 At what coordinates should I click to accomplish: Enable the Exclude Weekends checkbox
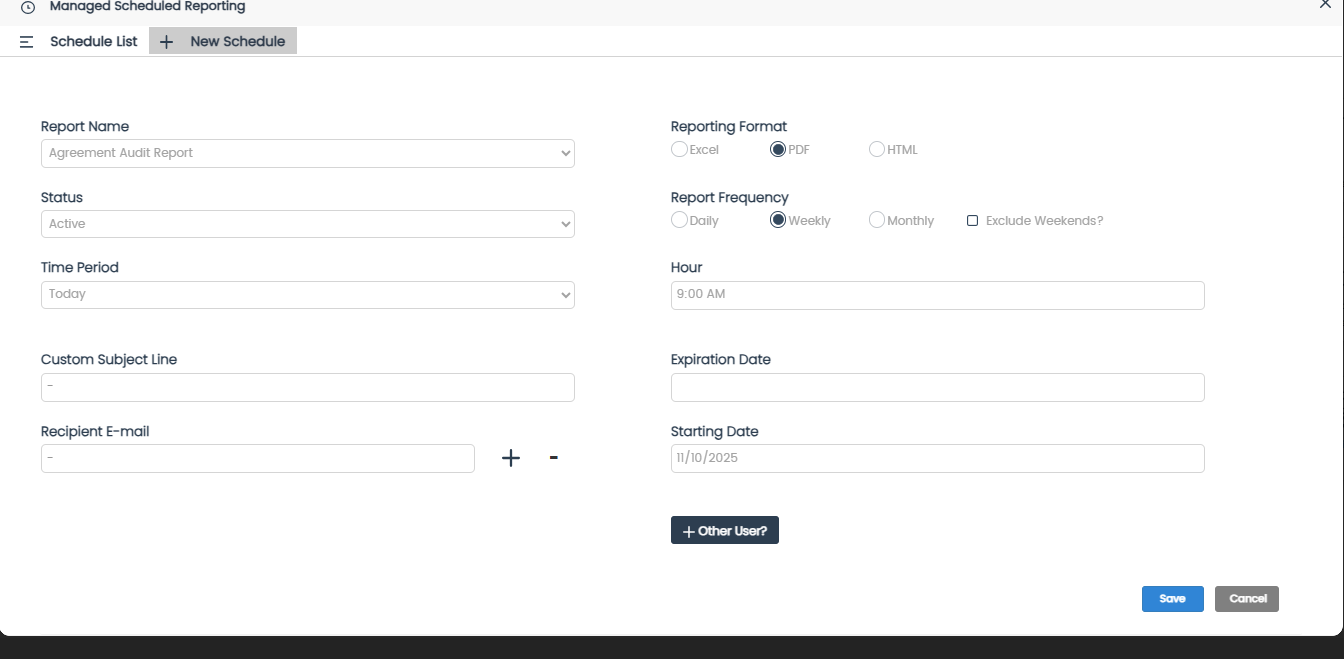(972, 221)
